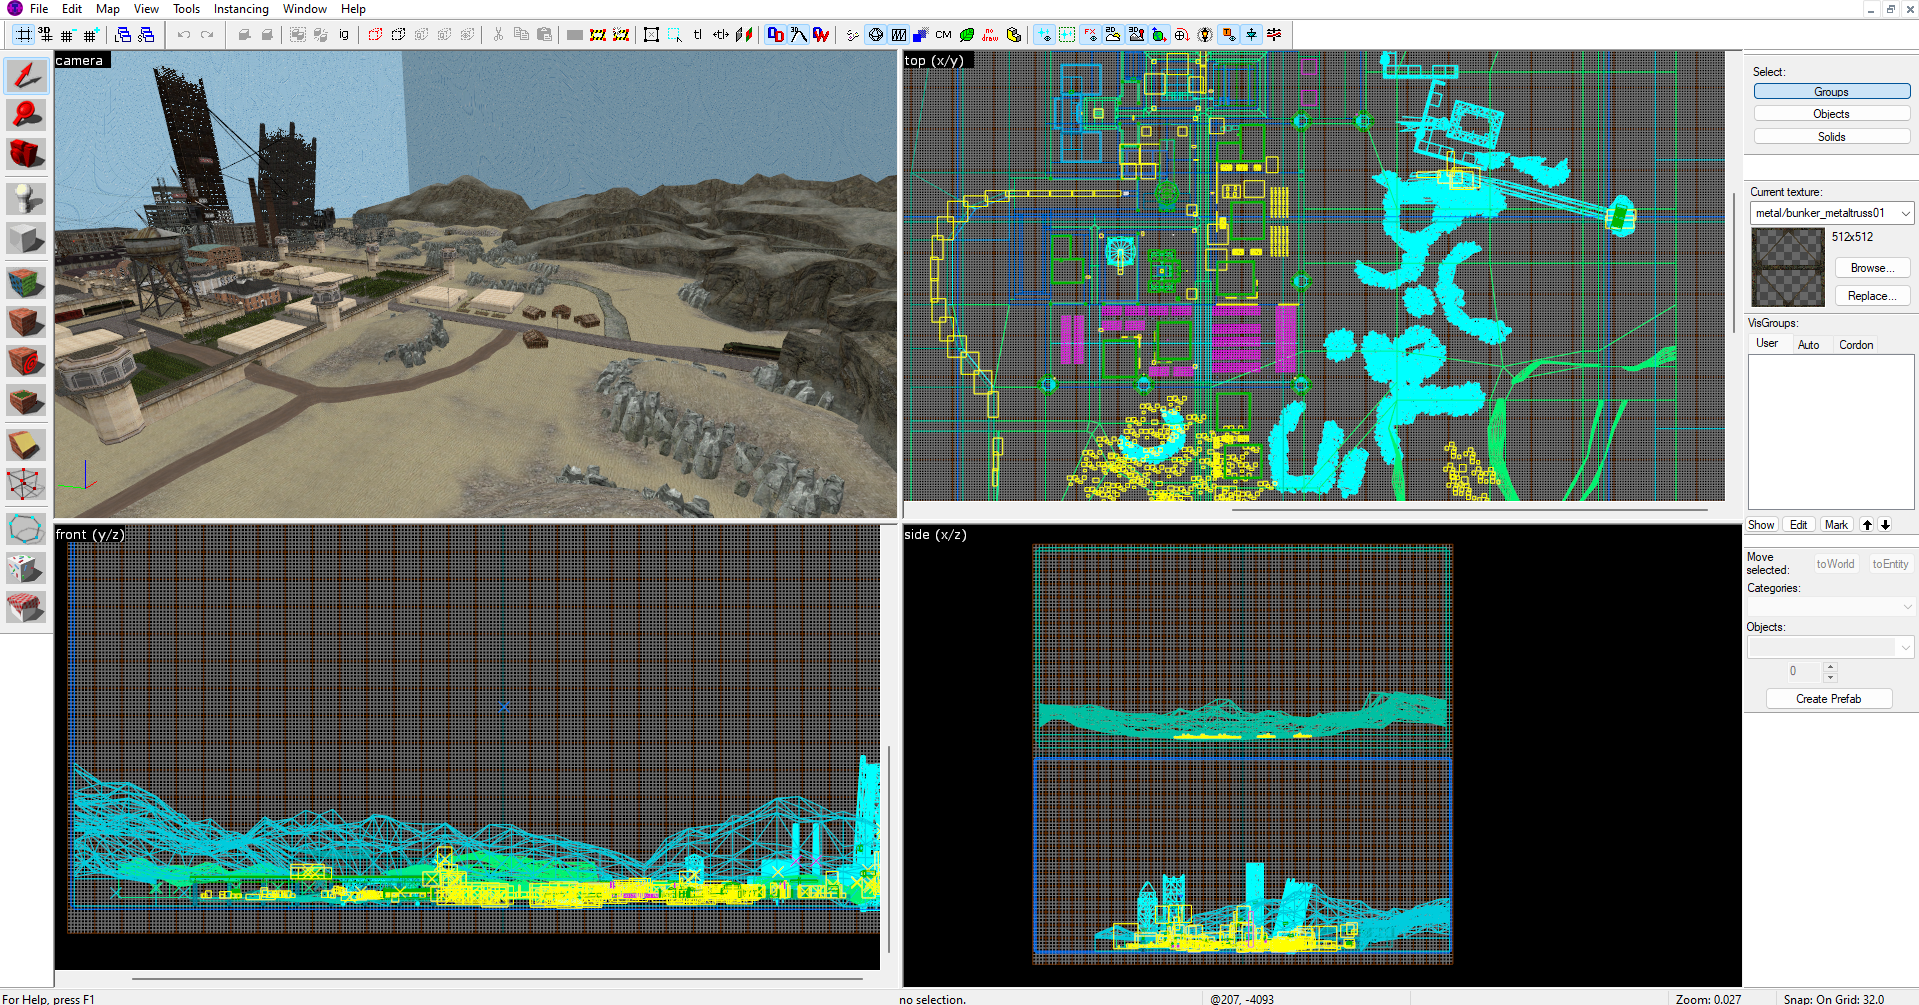Click the texture alignment faces icon
1919x1005 pixels.
tap(744, 35)
